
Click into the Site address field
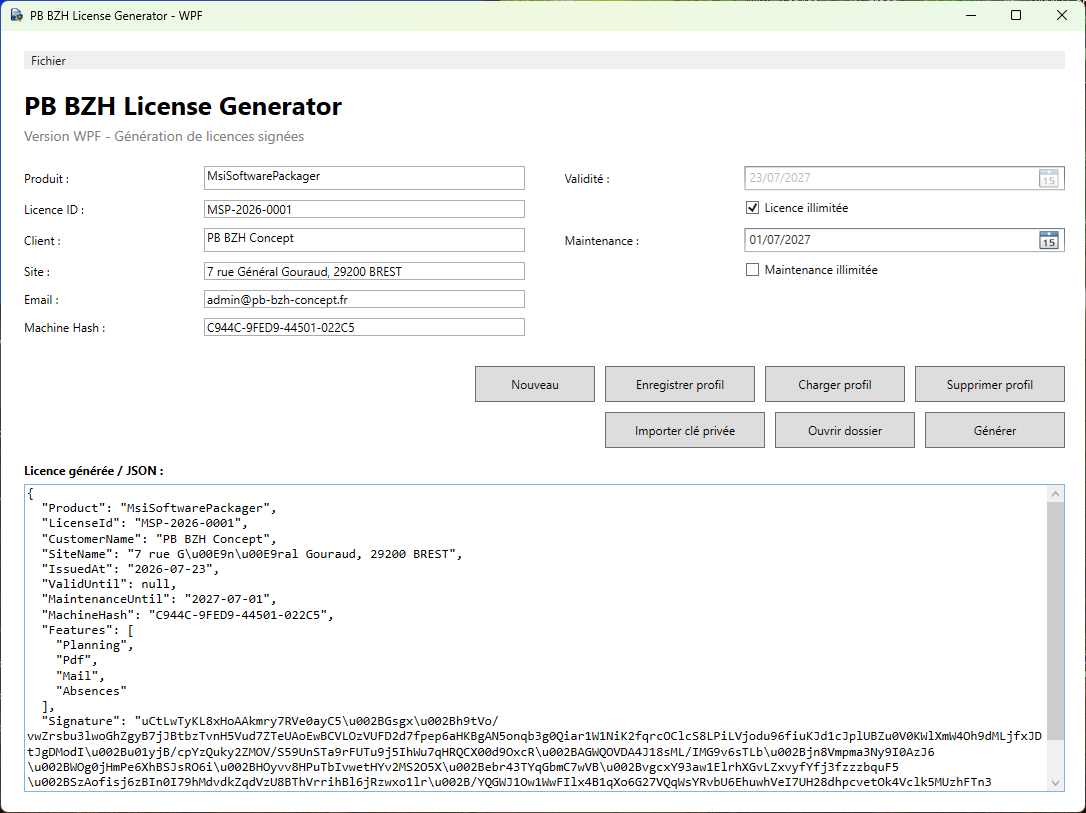coord(364,271)
